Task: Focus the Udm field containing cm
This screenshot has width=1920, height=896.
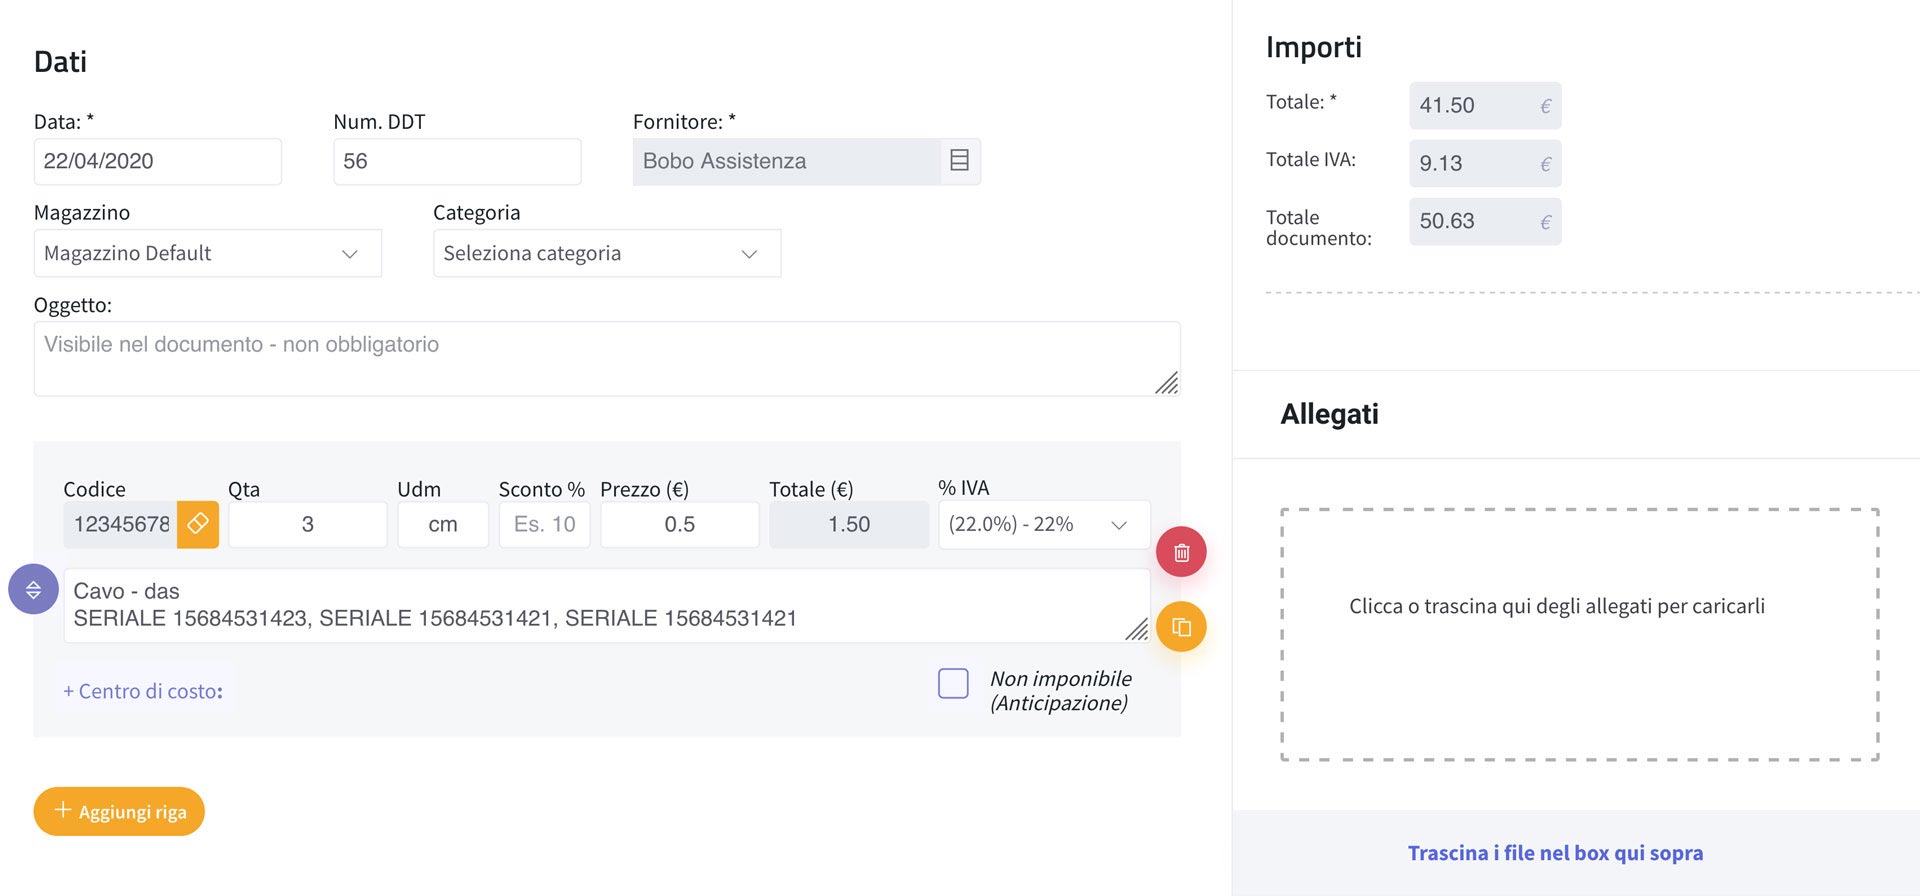Action: (x=443, y=524)
